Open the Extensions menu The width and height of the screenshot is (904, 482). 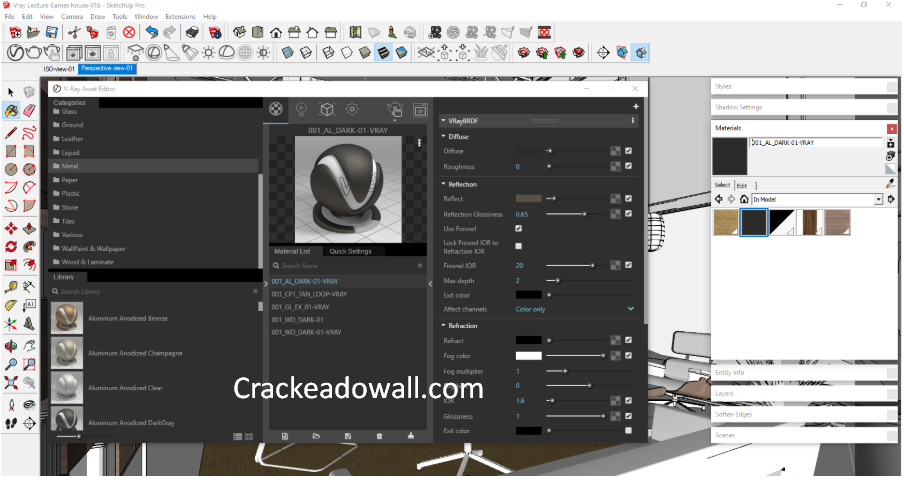click(x=180, y=17)
